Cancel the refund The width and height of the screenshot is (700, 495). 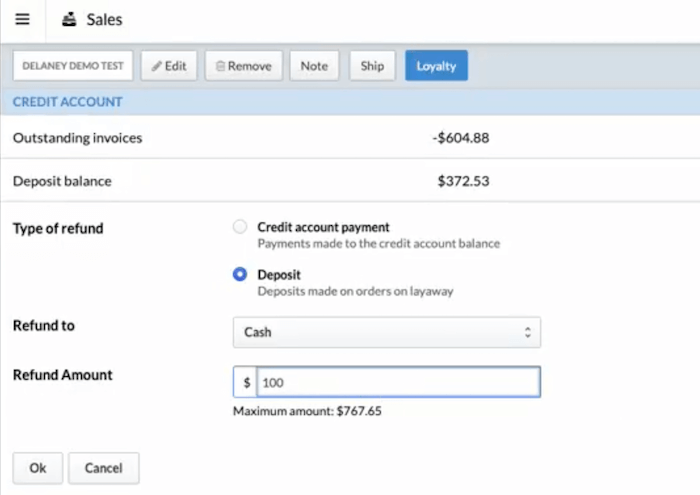pyautogui.click(x=104, y=468)
